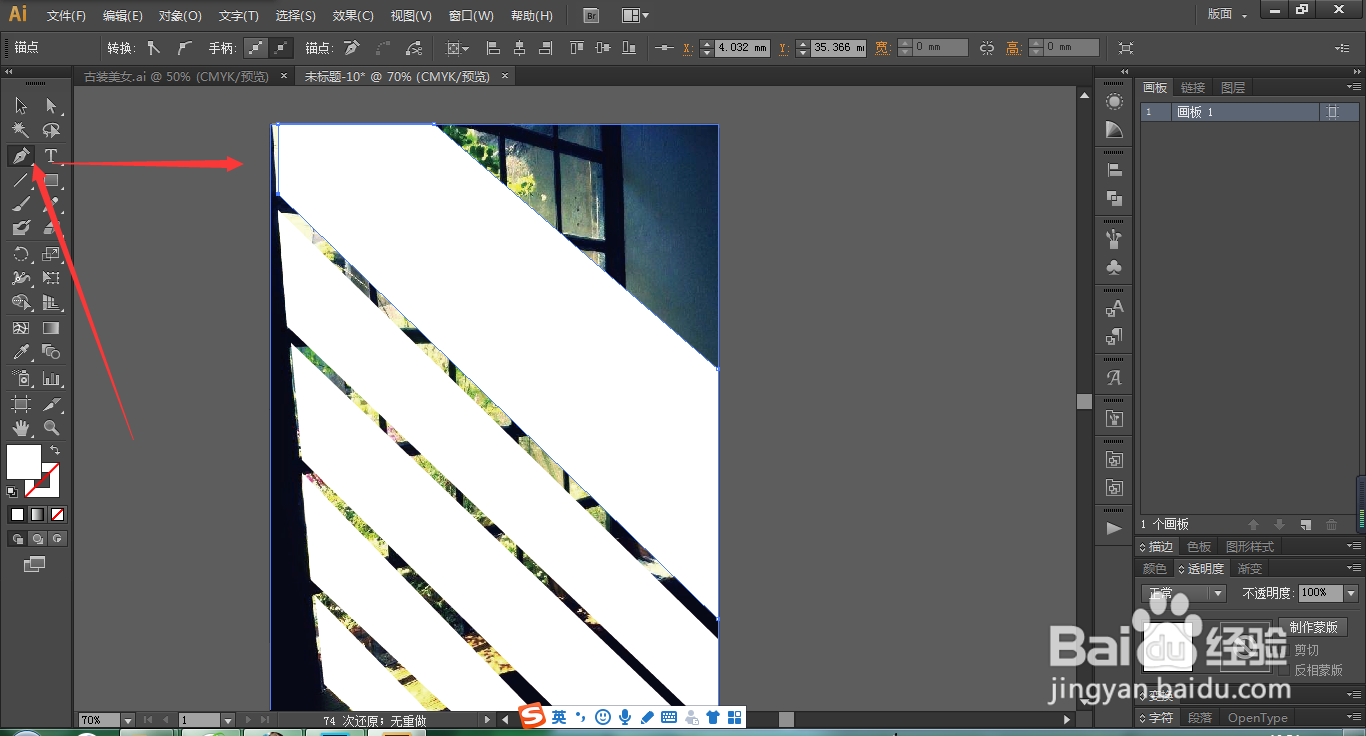Viewport: 1366px width, 736px height.
Task: Open the 对象(O) menu
Action: (x=180, y=16)
